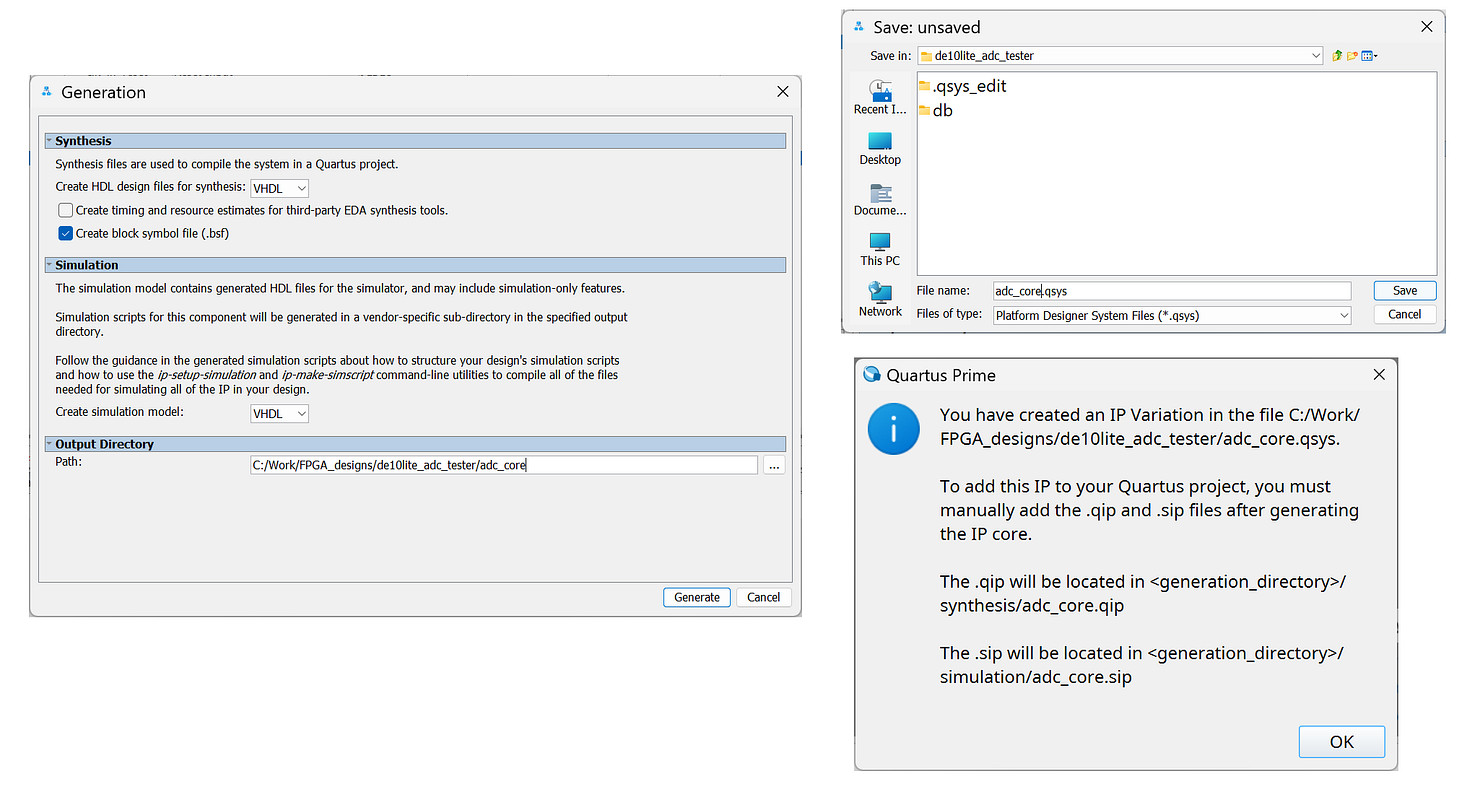Viewport: 1480px width, 787px height.
Task: Collapse the Synthesis section
Action: 49,141
